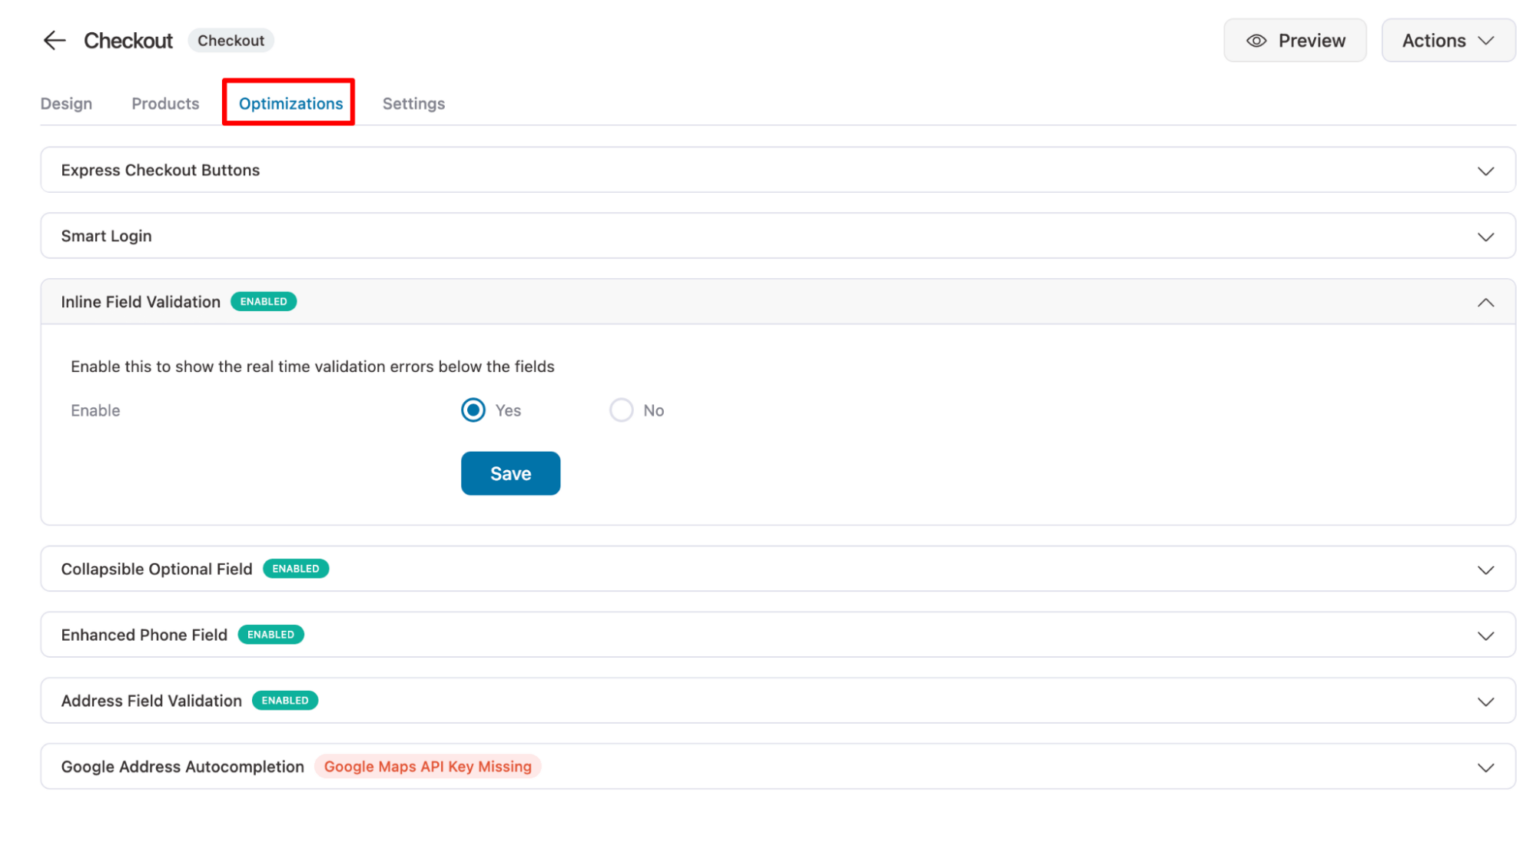
Task: Click the eye icon in the Preview button
Action: click(1255, 40)
